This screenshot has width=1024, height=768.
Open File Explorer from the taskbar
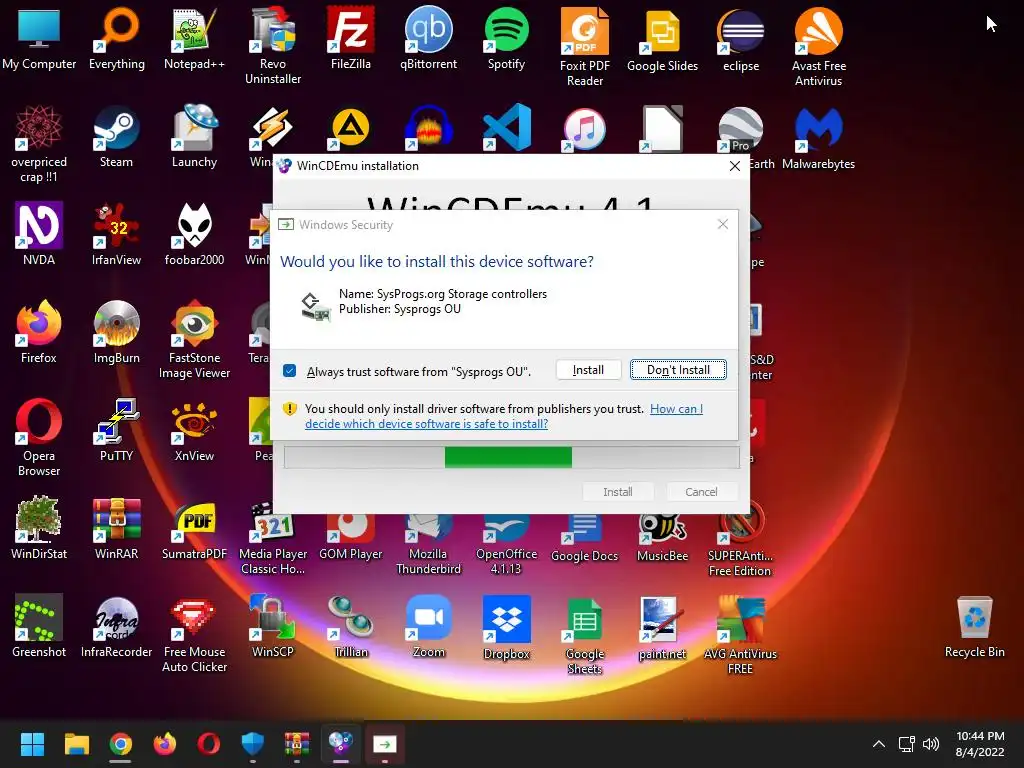tap(76, 744)
